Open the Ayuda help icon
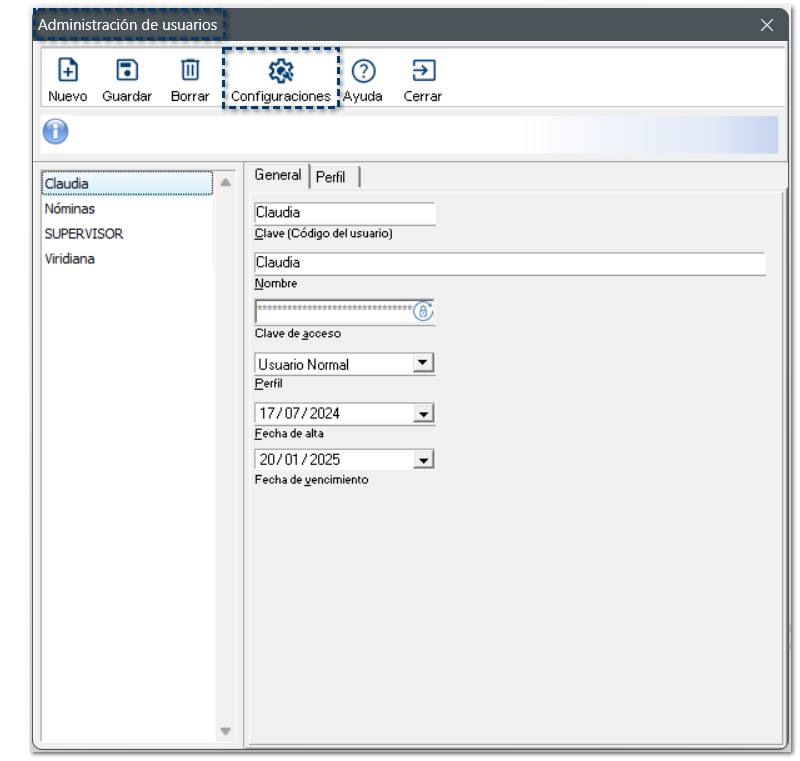 (x=364, y=71)
